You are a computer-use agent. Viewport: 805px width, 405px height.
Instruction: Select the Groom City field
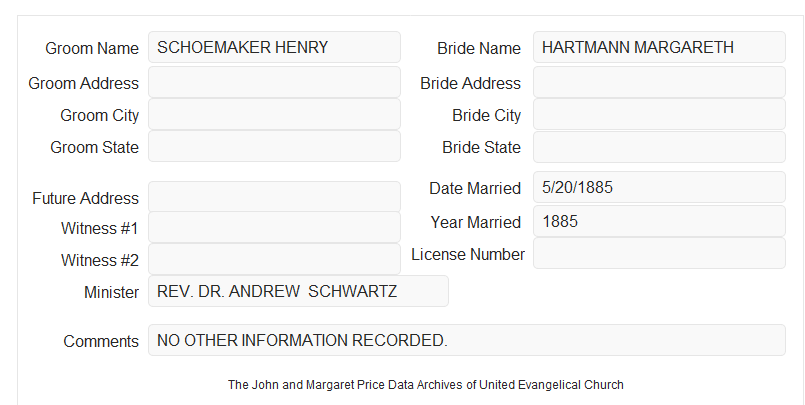coord(274,114)
